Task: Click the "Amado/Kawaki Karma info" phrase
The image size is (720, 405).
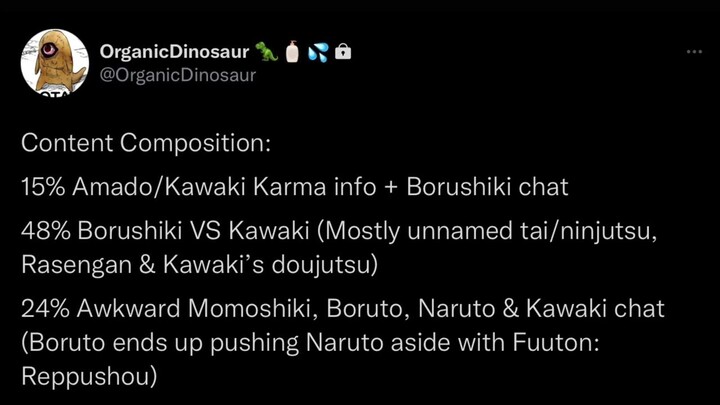Action: [x=224, y=187]
